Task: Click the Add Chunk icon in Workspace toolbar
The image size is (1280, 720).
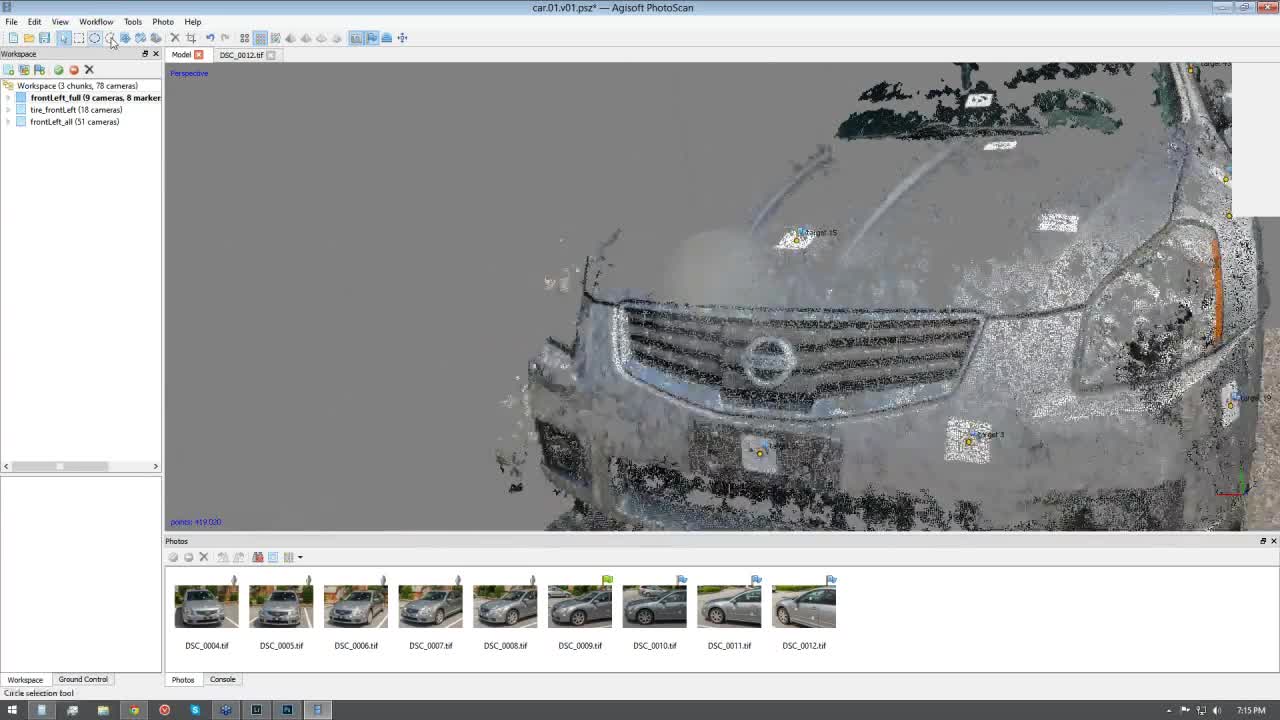Action: point(8,70)
